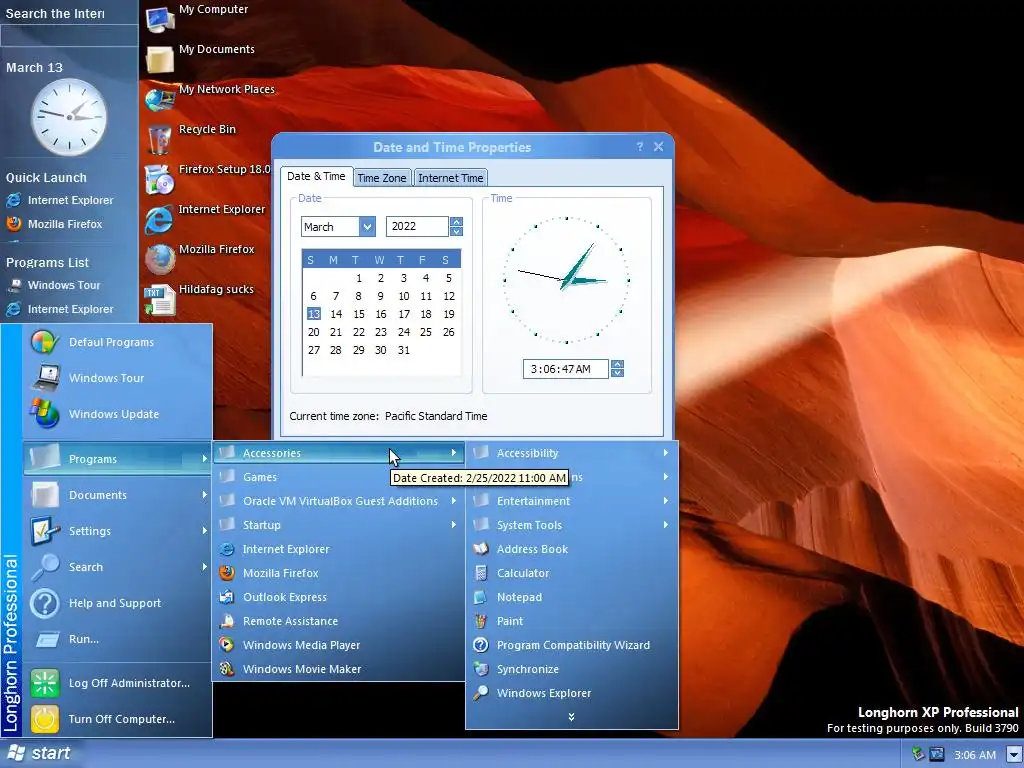The width and height of the screenshot is (1024, 768).
Task: Click Windows Tour in Programs List sidebar
Action: click(53, 285)
